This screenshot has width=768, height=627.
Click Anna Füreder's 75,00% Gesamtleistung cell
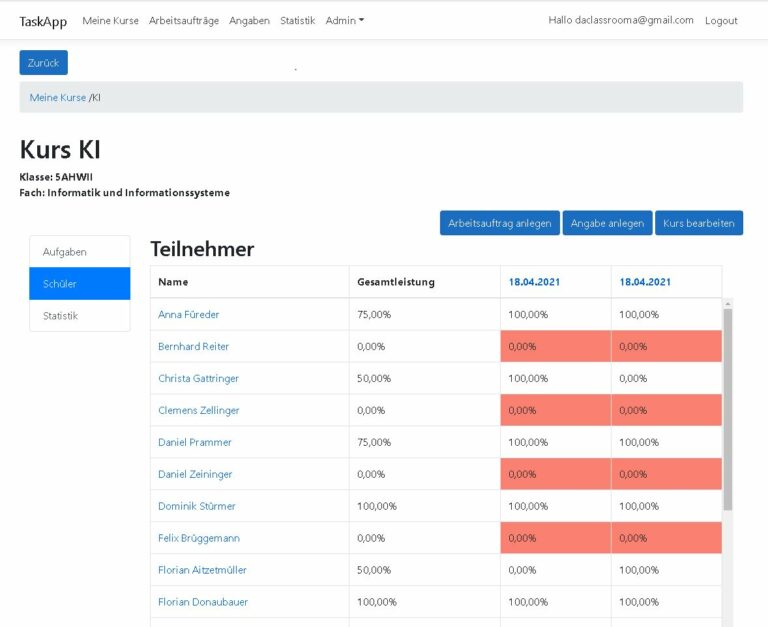pos(425,314)
